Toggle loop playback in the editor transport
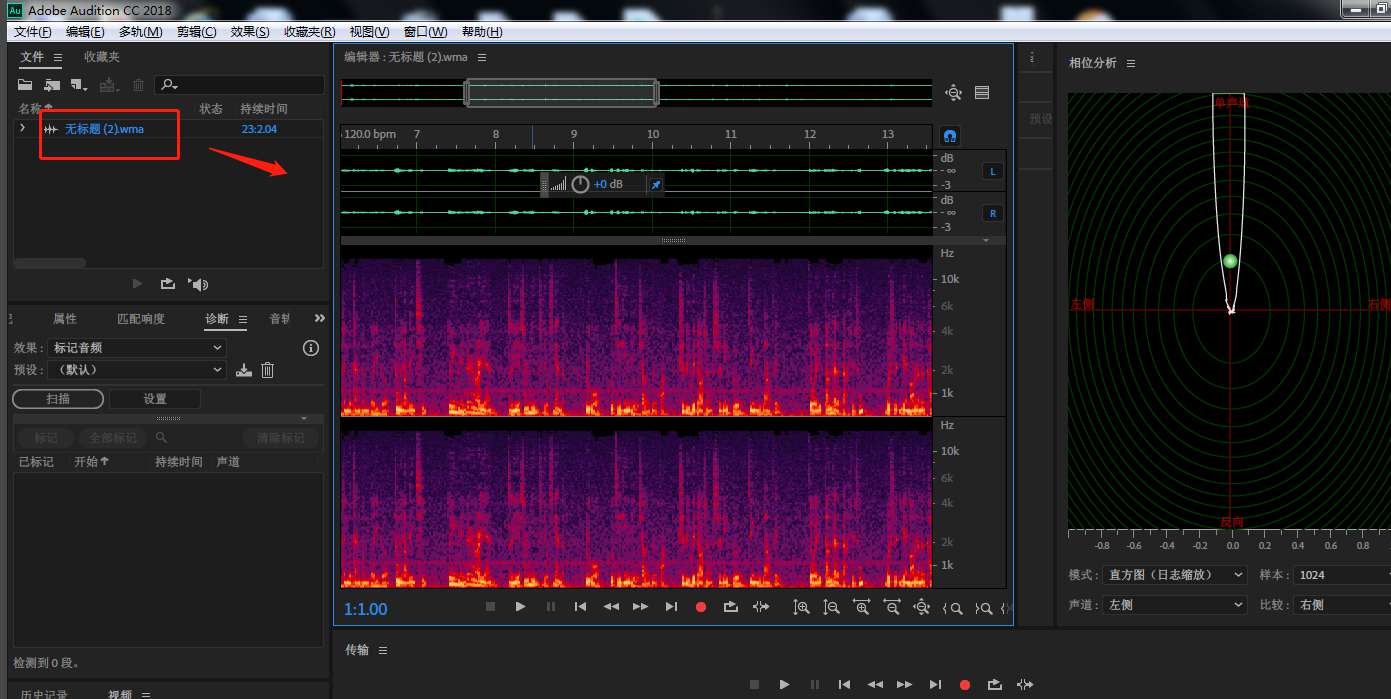This screenshot has height=699, width=1391. point(731,607)
